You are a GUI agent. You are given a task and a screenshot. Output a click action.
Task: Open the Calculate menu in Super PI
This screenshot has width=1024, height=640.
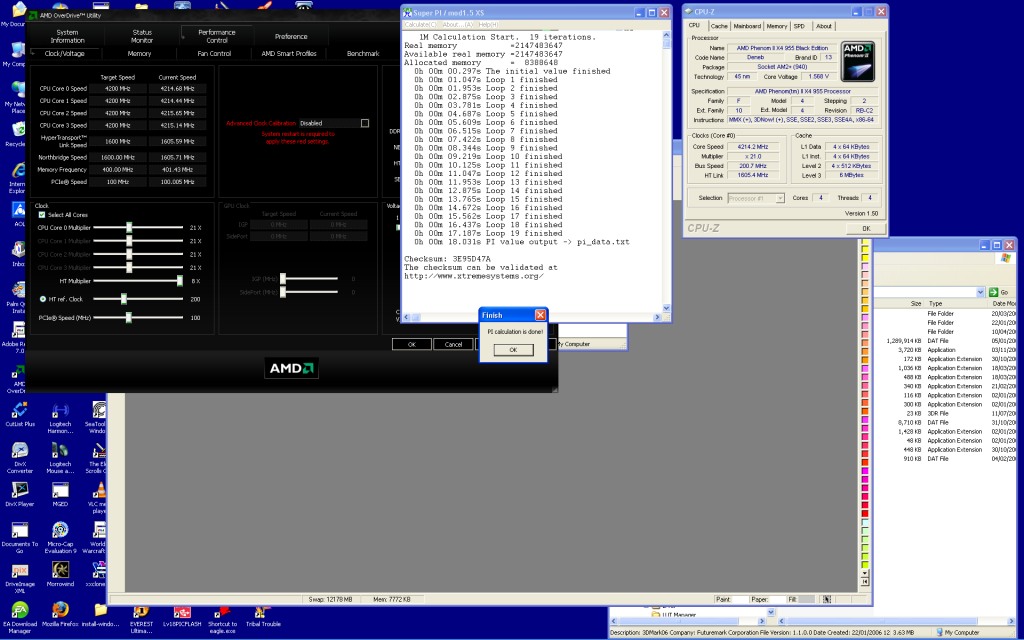(x=420, y=24)
